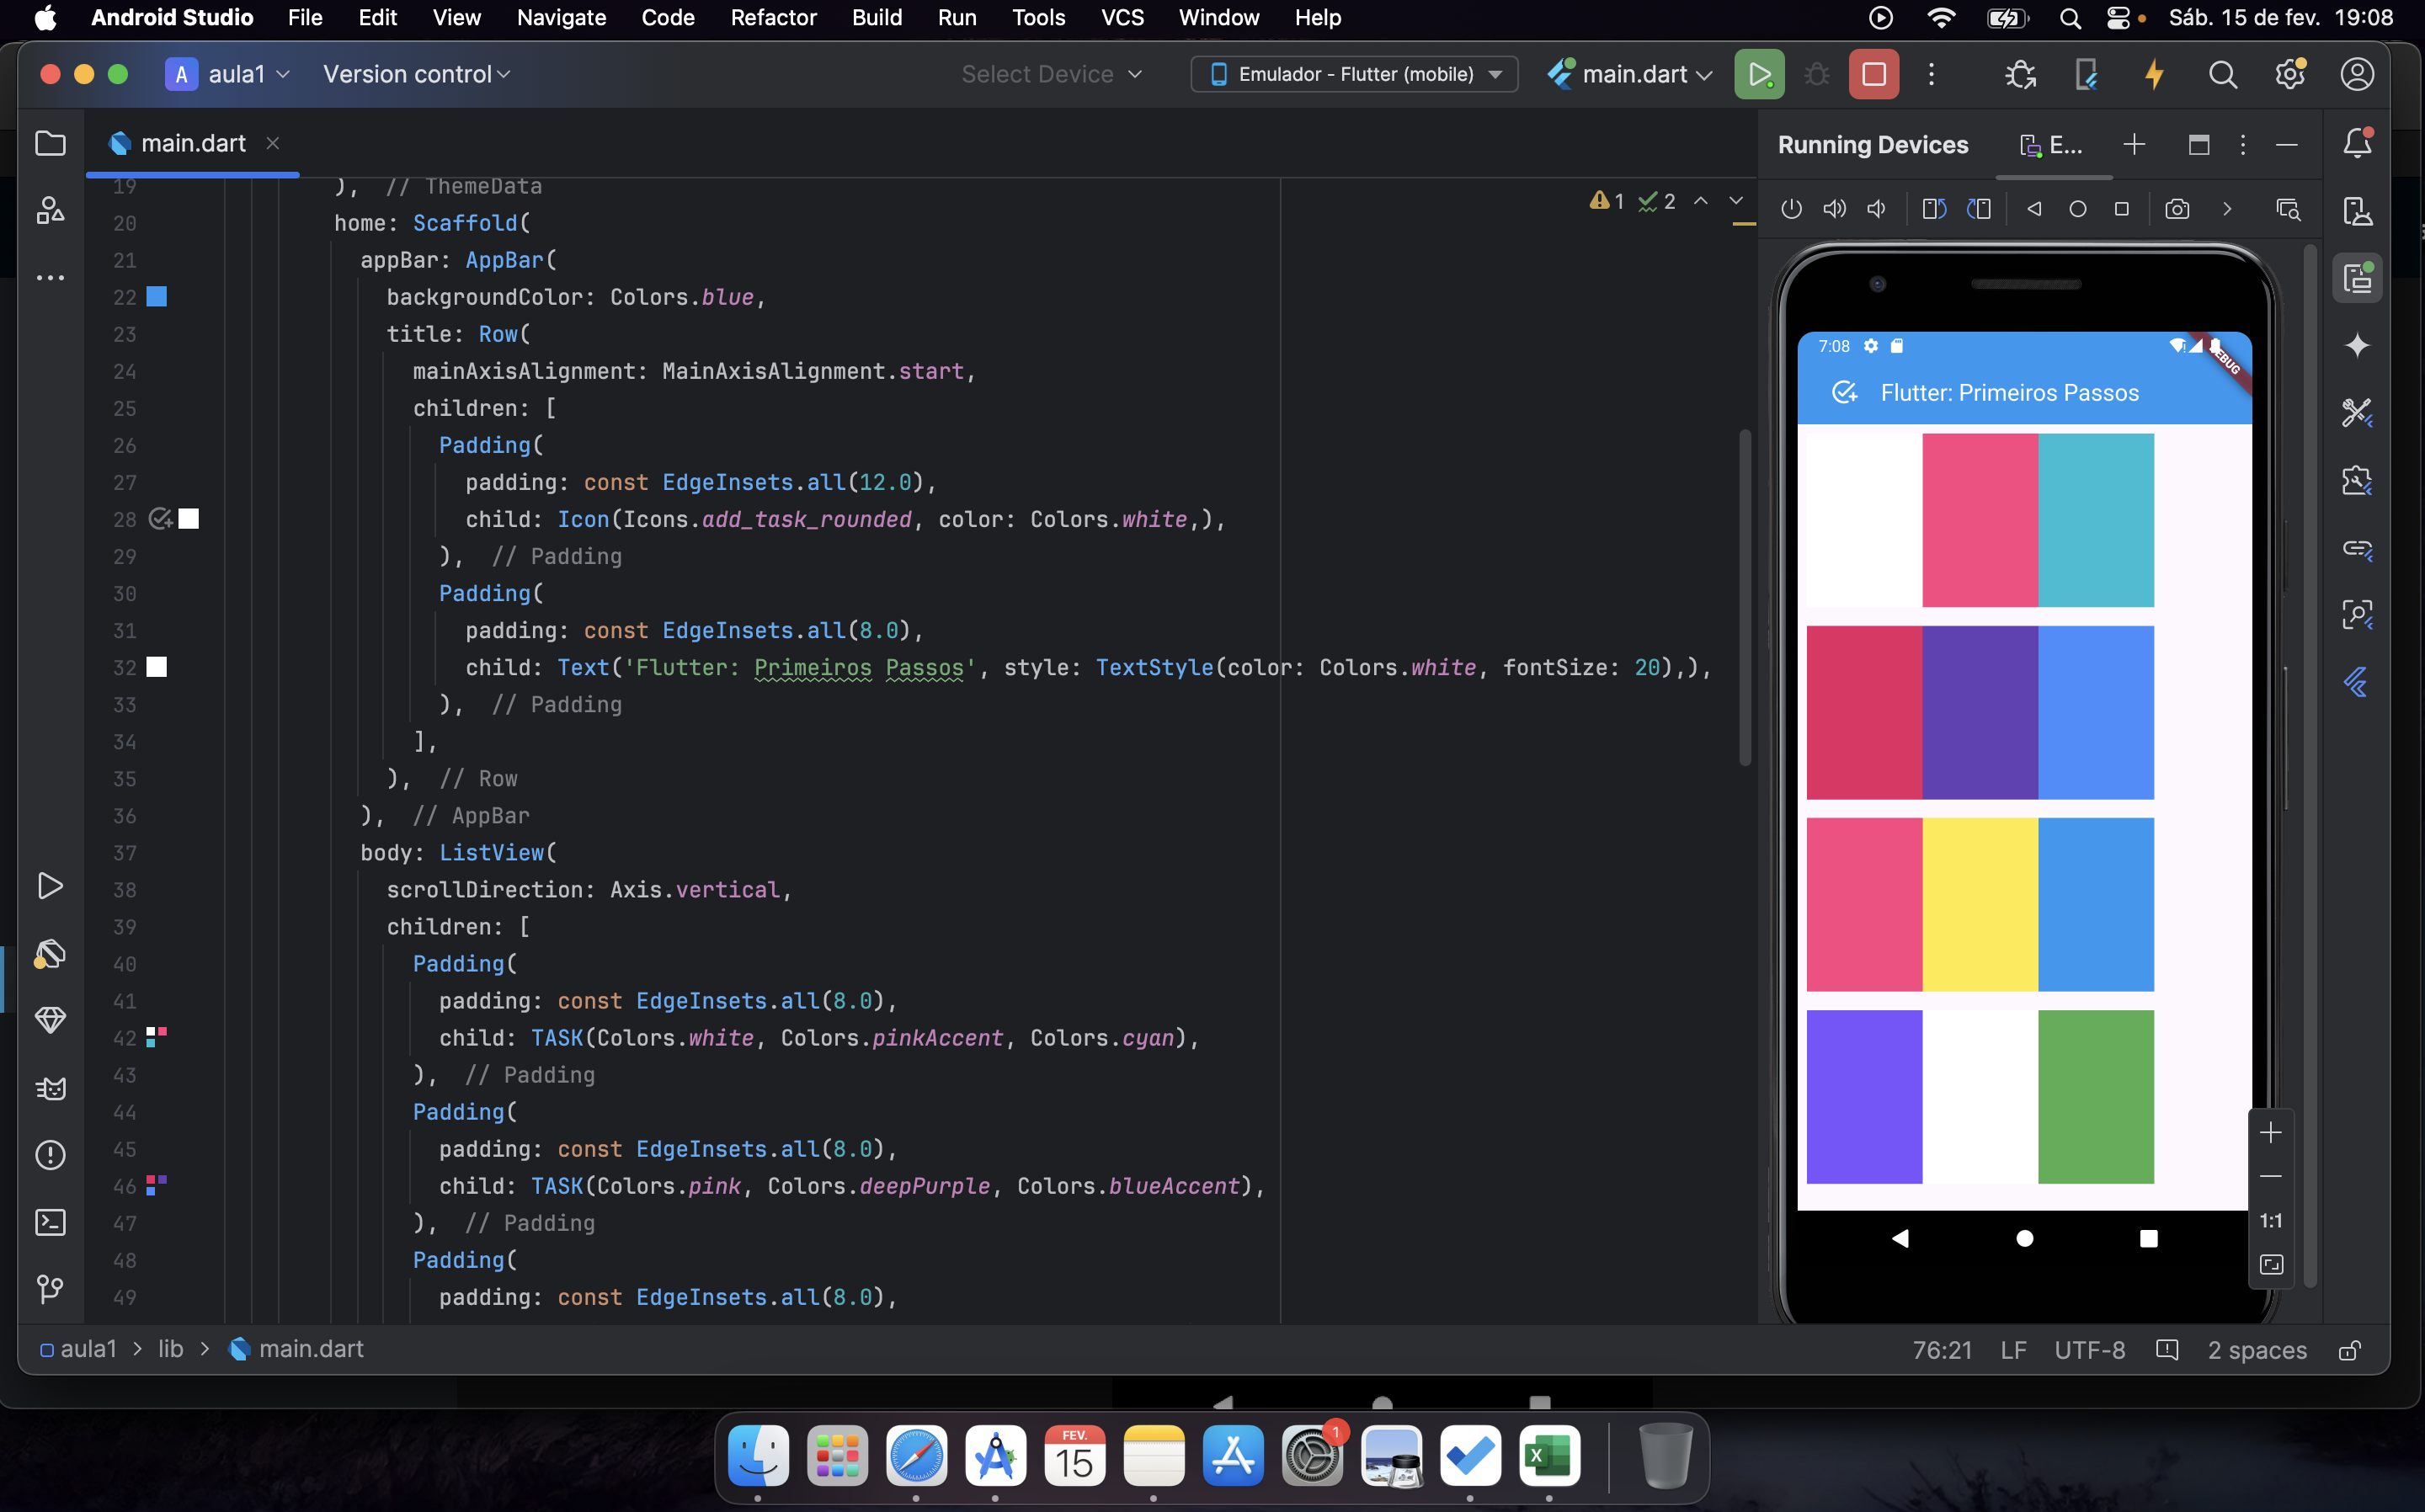This screenshot has height=1512, width=2425.
Task: Click the device mirror/screenshot icon
Action: pyautogui.click(x=2176, y=207)
